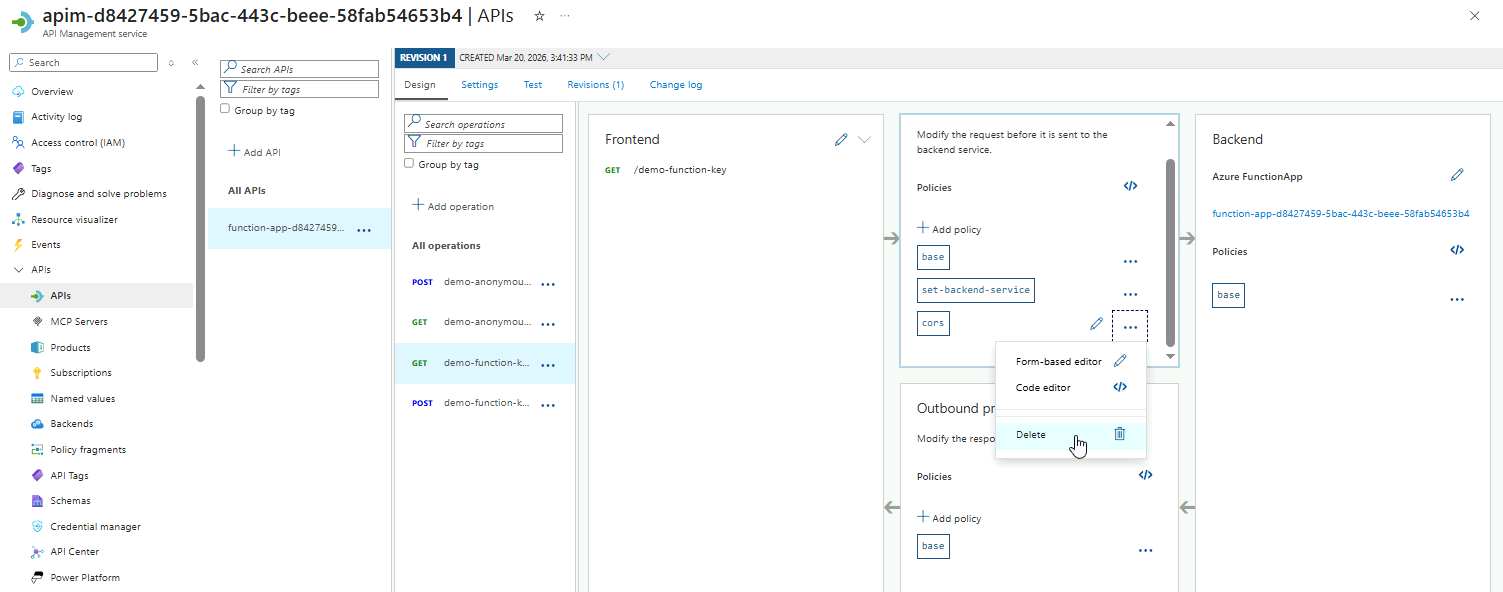Click pencil icon to edit Frontend

click(841, 140)
